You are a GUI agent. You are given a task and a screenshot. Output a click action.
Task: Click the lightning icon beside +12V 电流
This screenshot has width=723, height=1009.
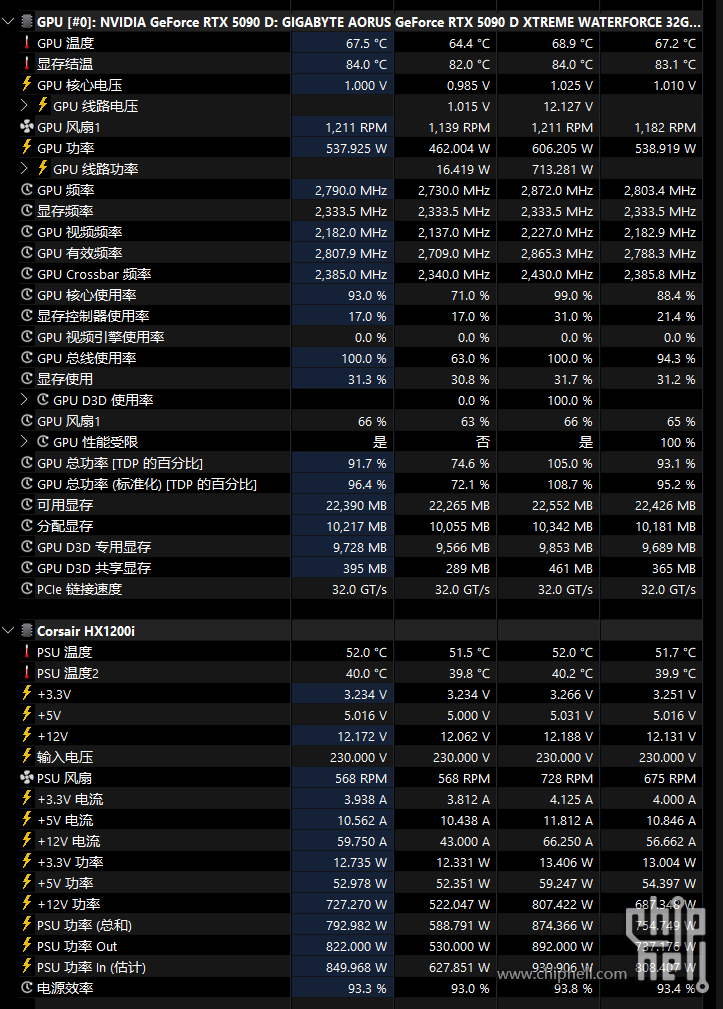point(26,841)
